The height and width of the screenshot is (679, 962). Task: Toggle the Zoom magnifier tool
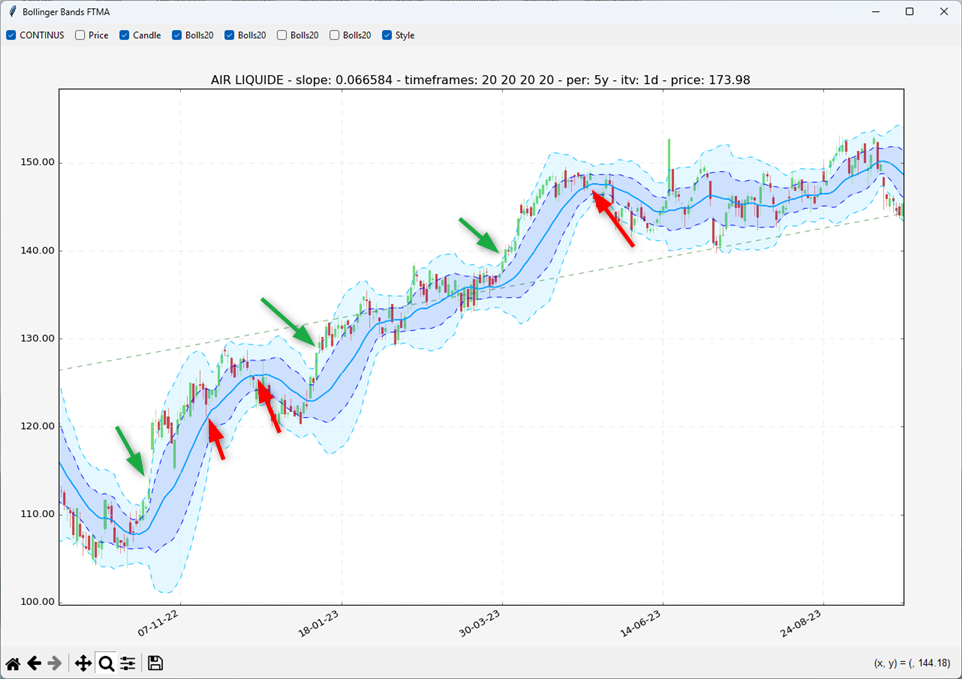pos(106,663)
